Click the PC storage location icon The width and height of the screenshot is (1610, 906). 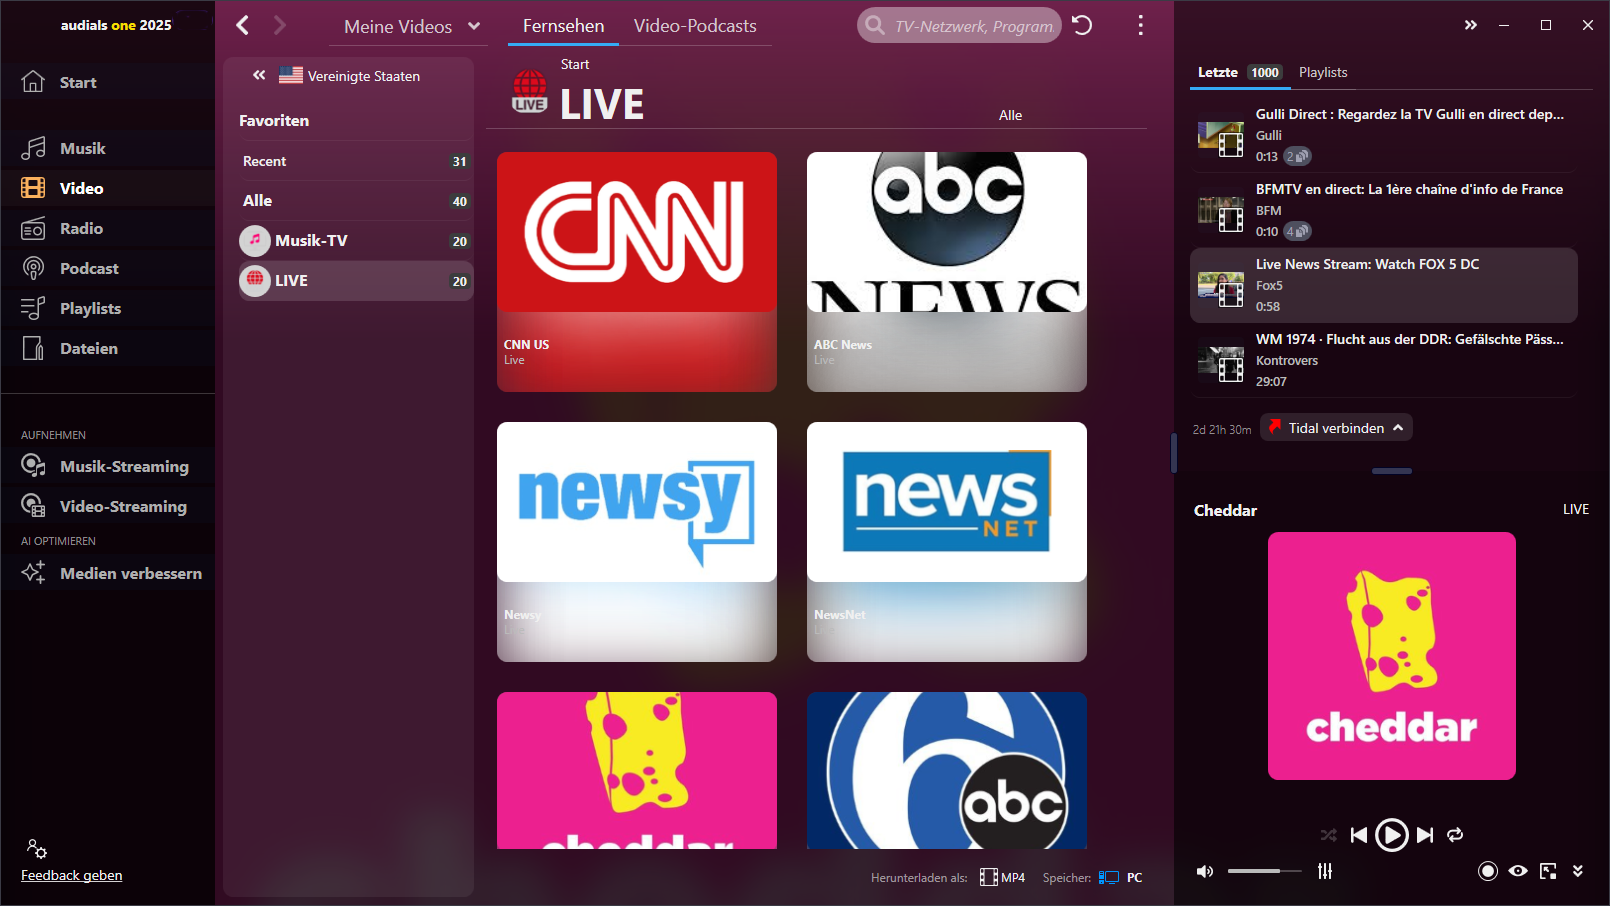(x=1109, y=877)
